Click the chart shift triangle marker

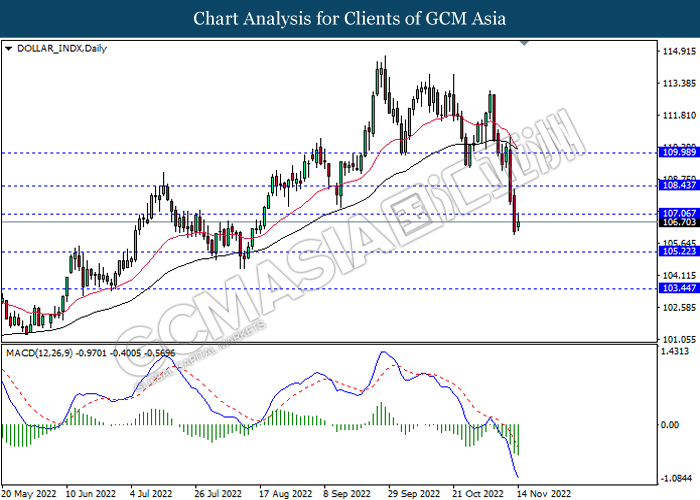click(525, 43)
